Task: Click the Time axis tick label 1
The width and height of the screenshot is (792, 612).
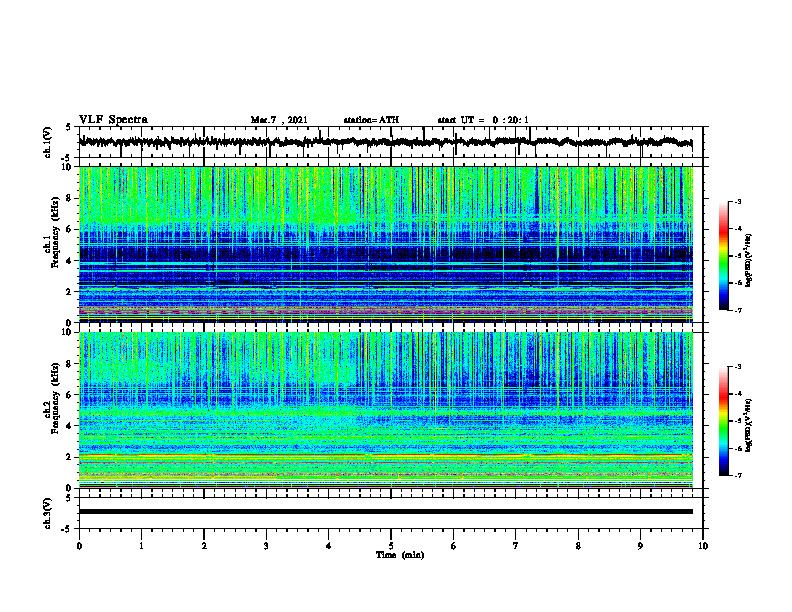Action: tap(141, 546)
